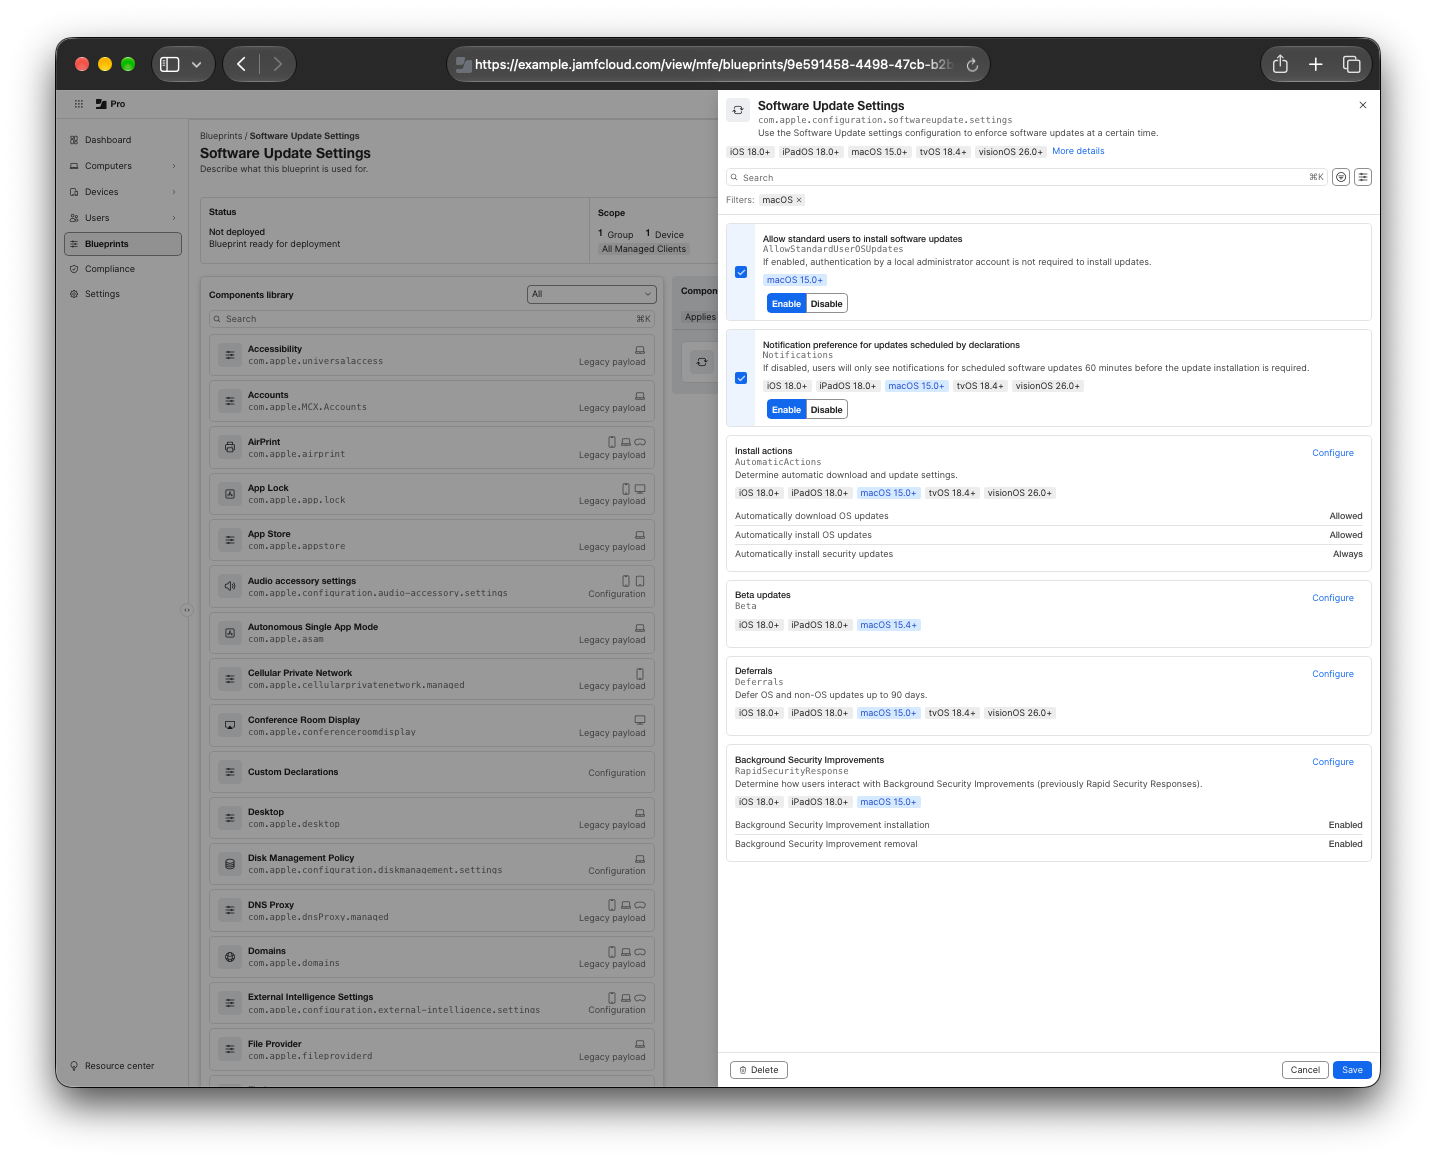1436x1161 pixels.
Task: Click the Safari sidebar toggle icon
Action: pos(170,64)
